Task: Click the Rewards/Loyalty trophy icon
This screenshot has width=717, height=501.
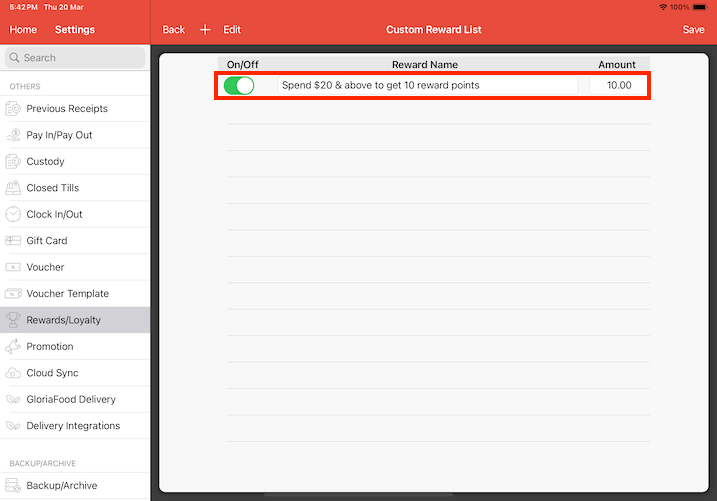Action: pos(13,320)
